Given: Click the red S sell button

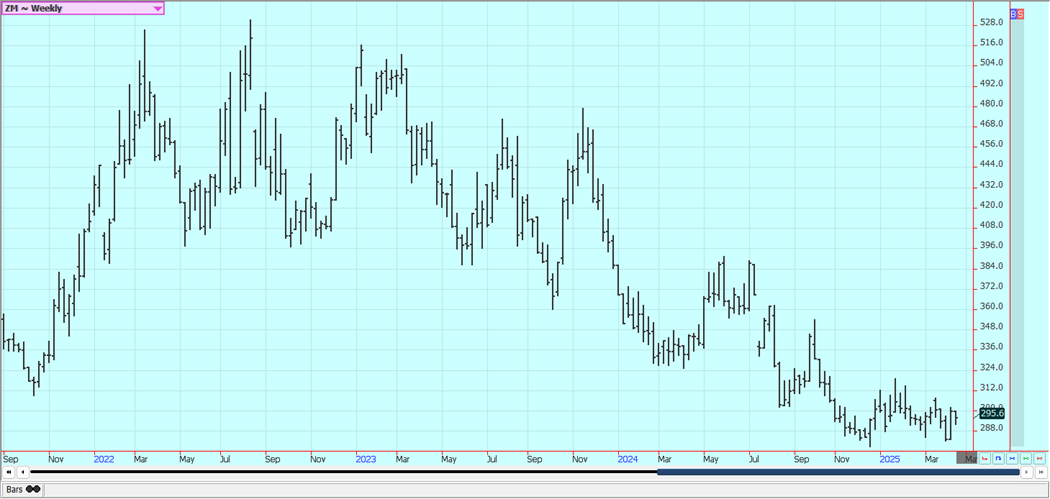Looking at the screenshot, I should (1021, 13).
